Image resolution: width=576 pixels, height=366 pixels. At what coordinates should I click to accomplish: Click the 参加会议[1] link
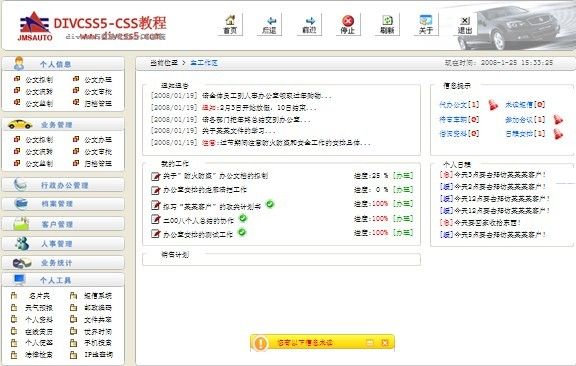525,119
